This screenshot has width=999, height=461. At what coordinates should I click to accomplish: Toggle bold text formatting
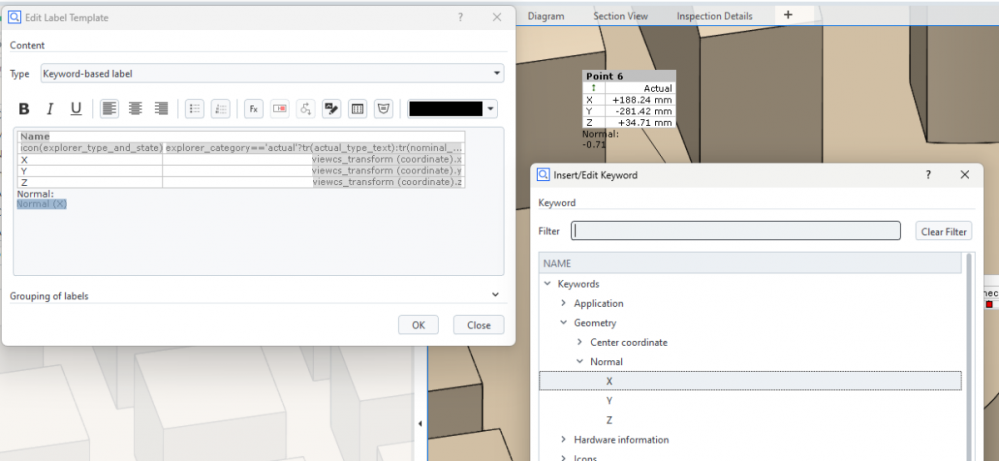(24, 109)
